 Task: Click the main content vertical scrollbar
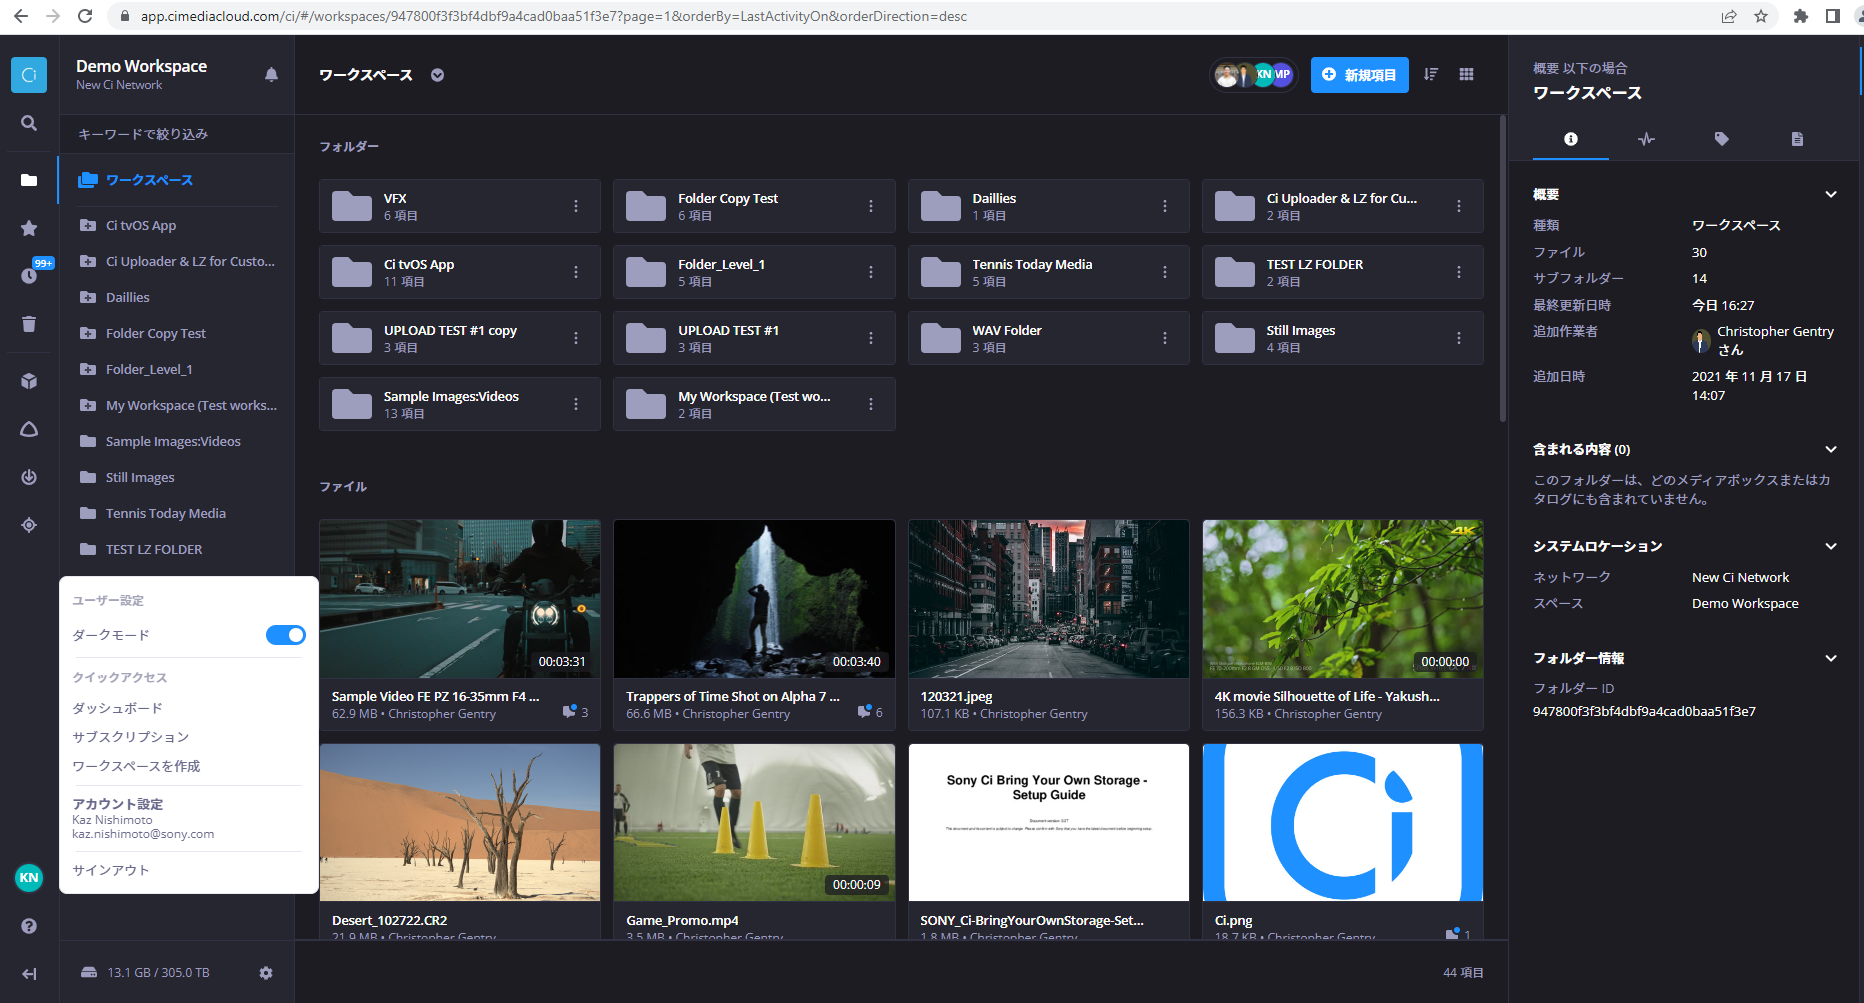pos(1502,270)
